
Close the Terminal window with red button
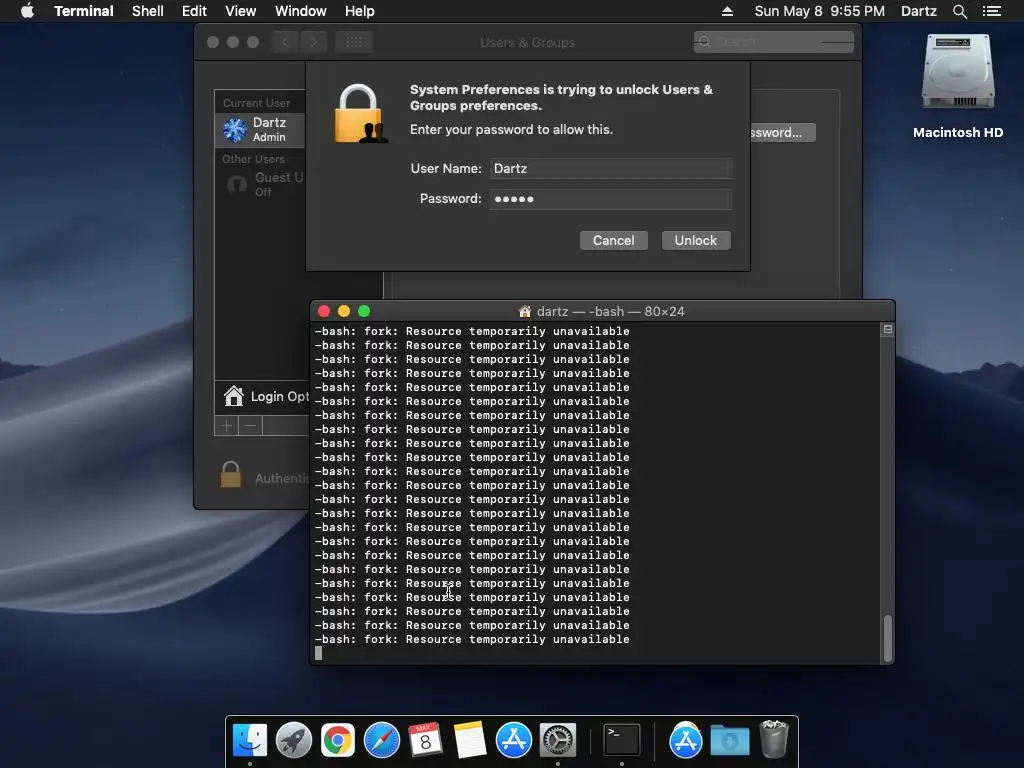324,312
